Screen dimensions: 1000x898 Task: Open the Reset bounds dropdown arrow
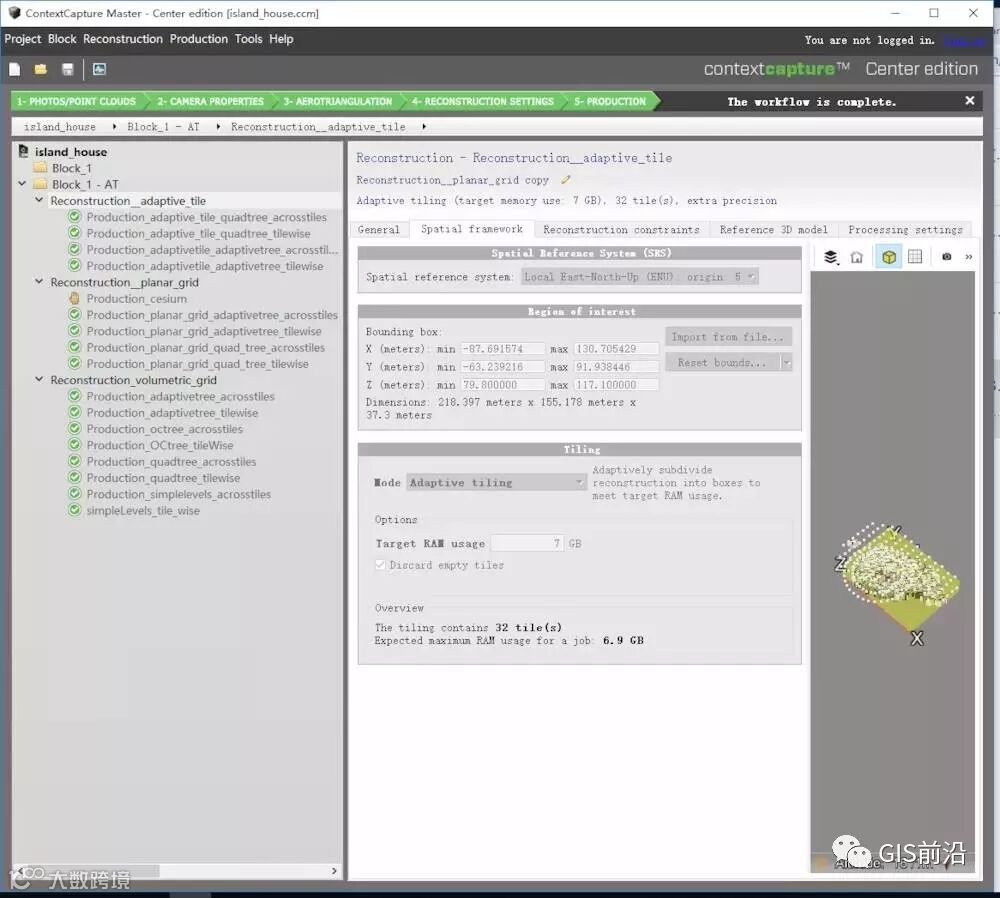(786, 362)
